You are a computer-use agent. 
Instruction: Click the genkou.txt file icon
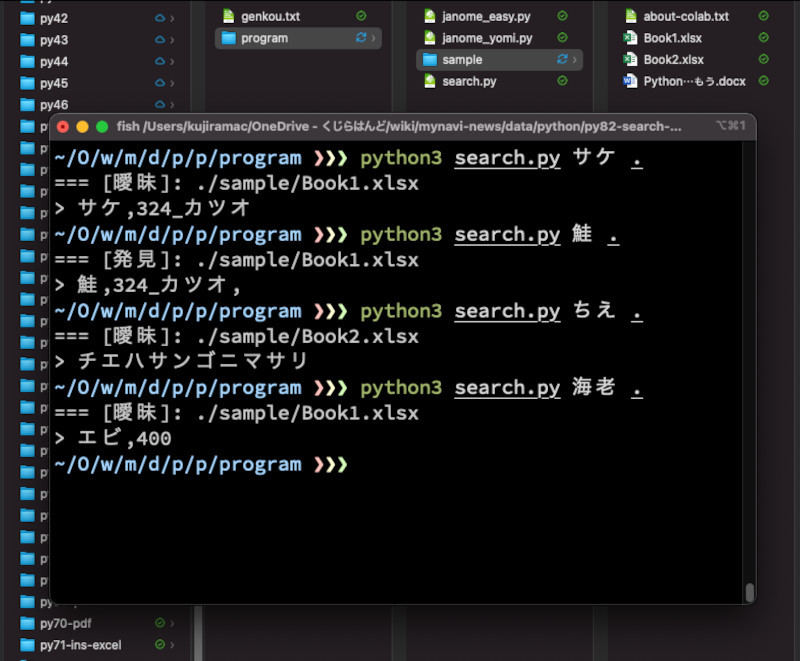(229, 16)
